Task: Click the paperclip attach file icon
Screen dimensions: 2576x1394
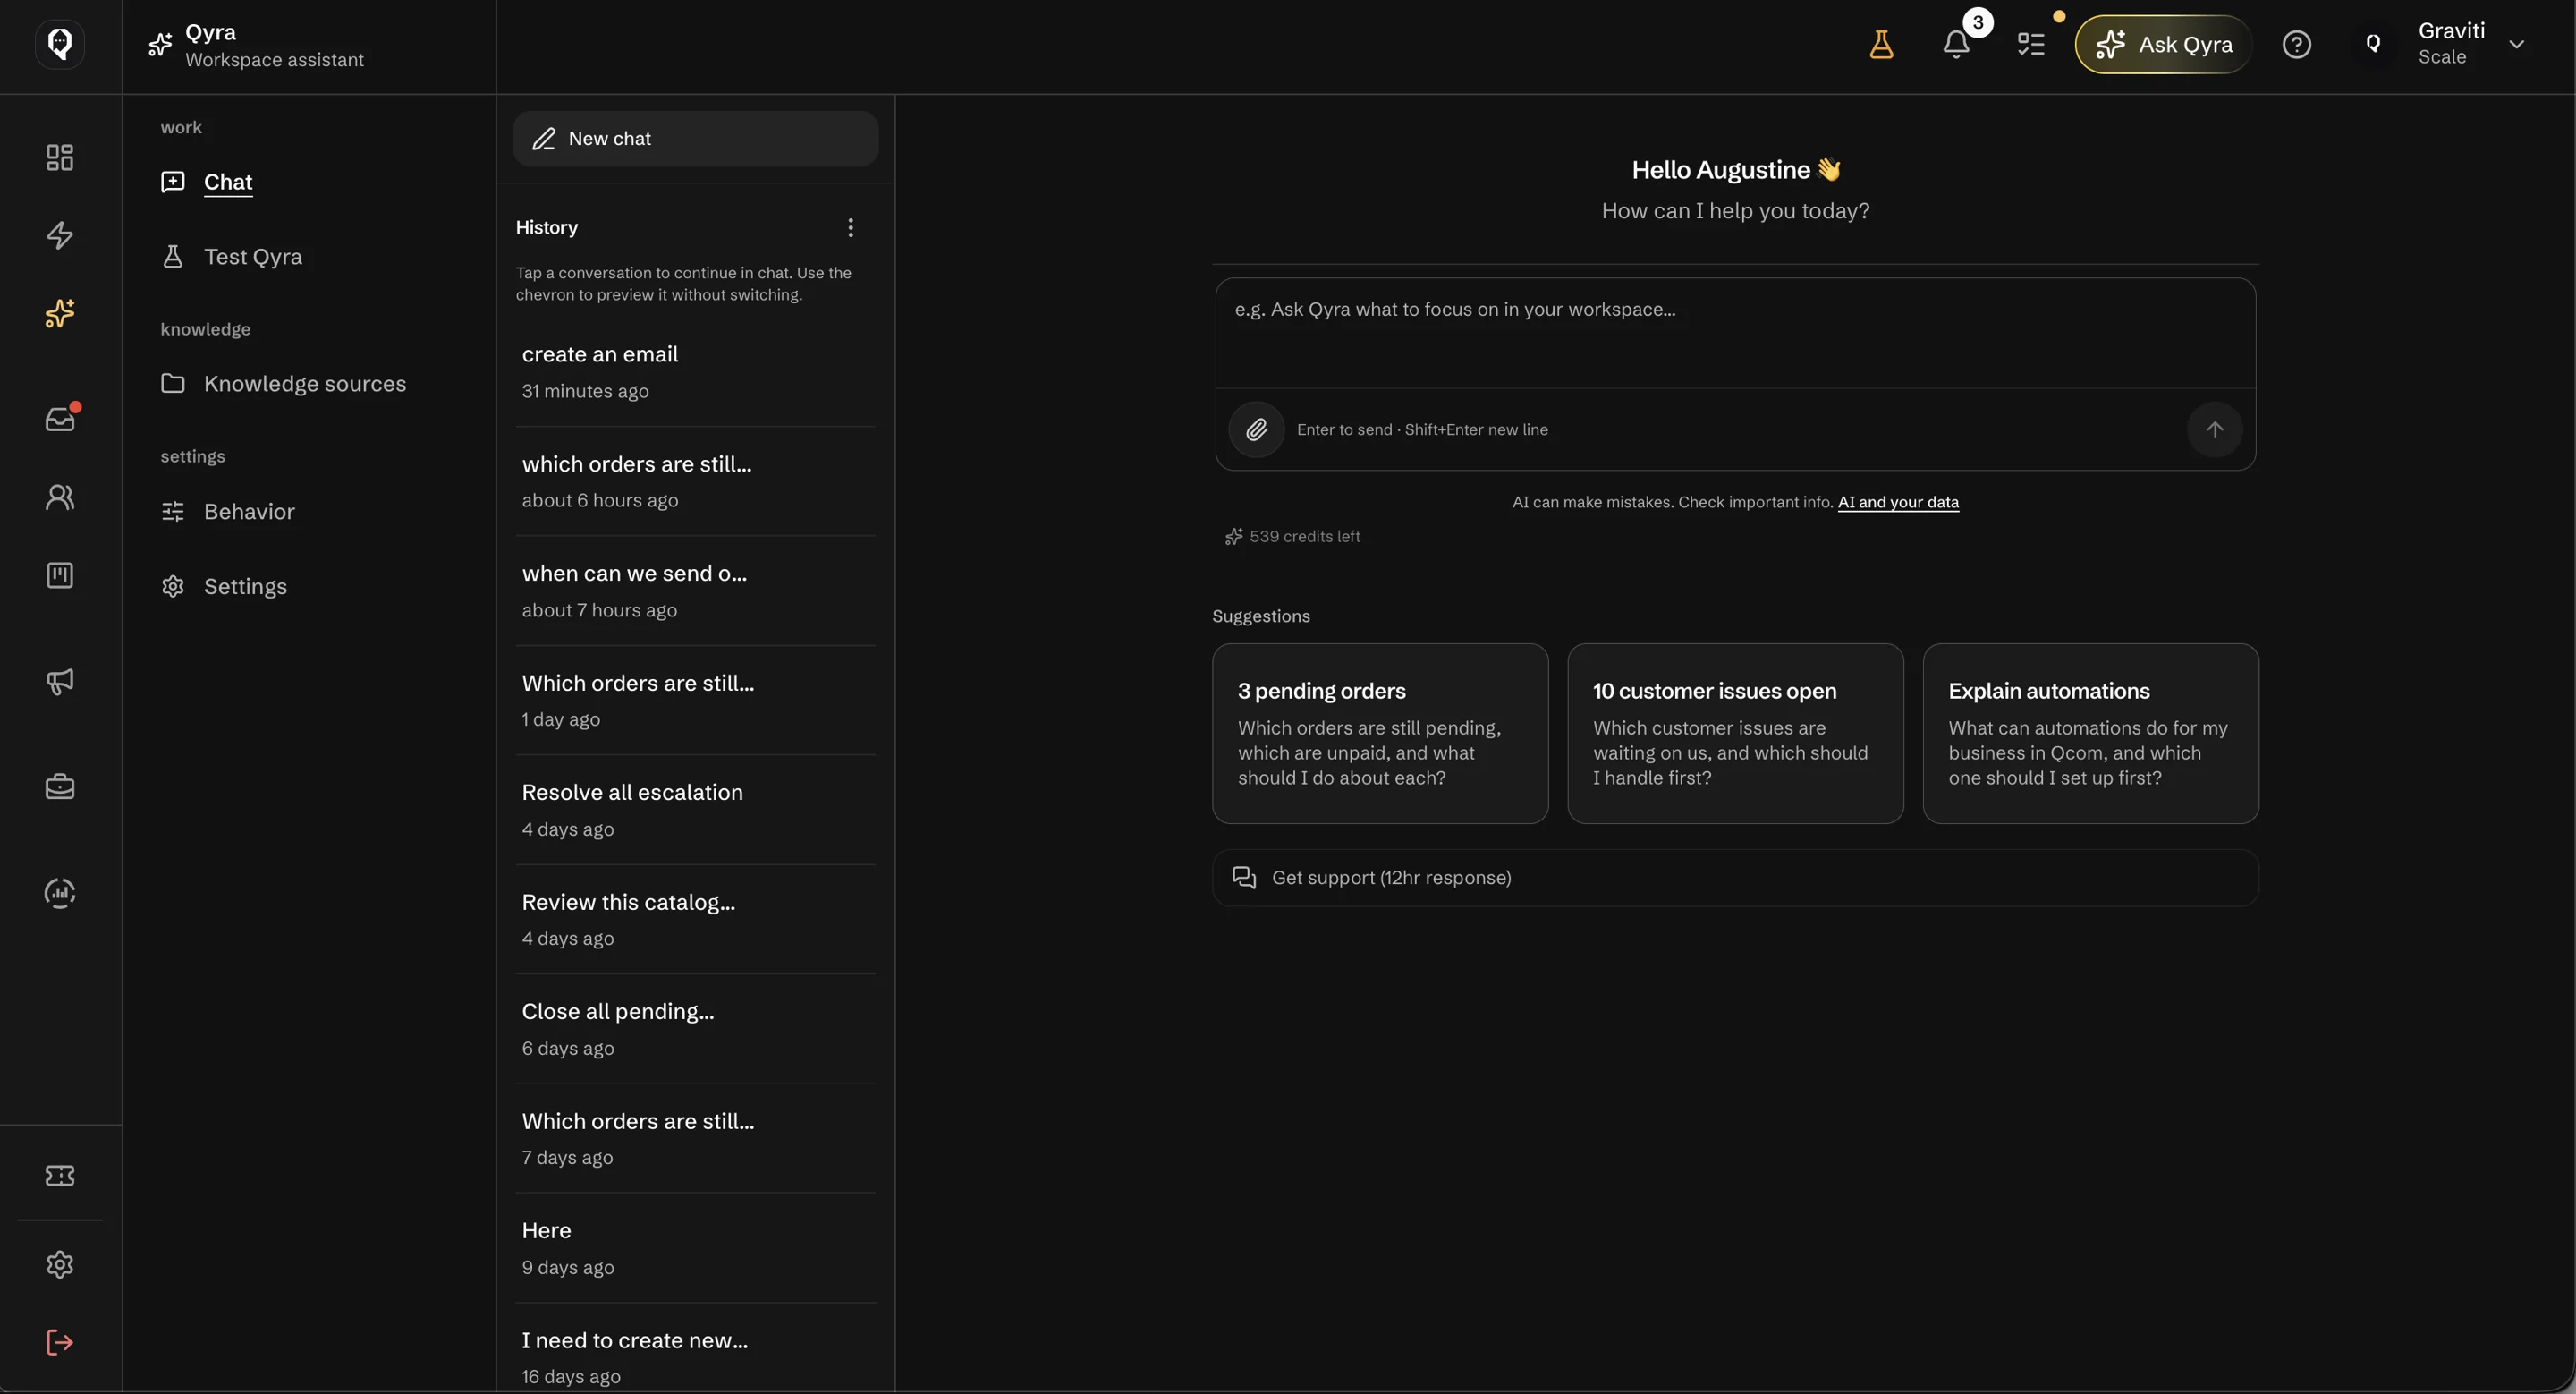Action: pos(1256,429)
